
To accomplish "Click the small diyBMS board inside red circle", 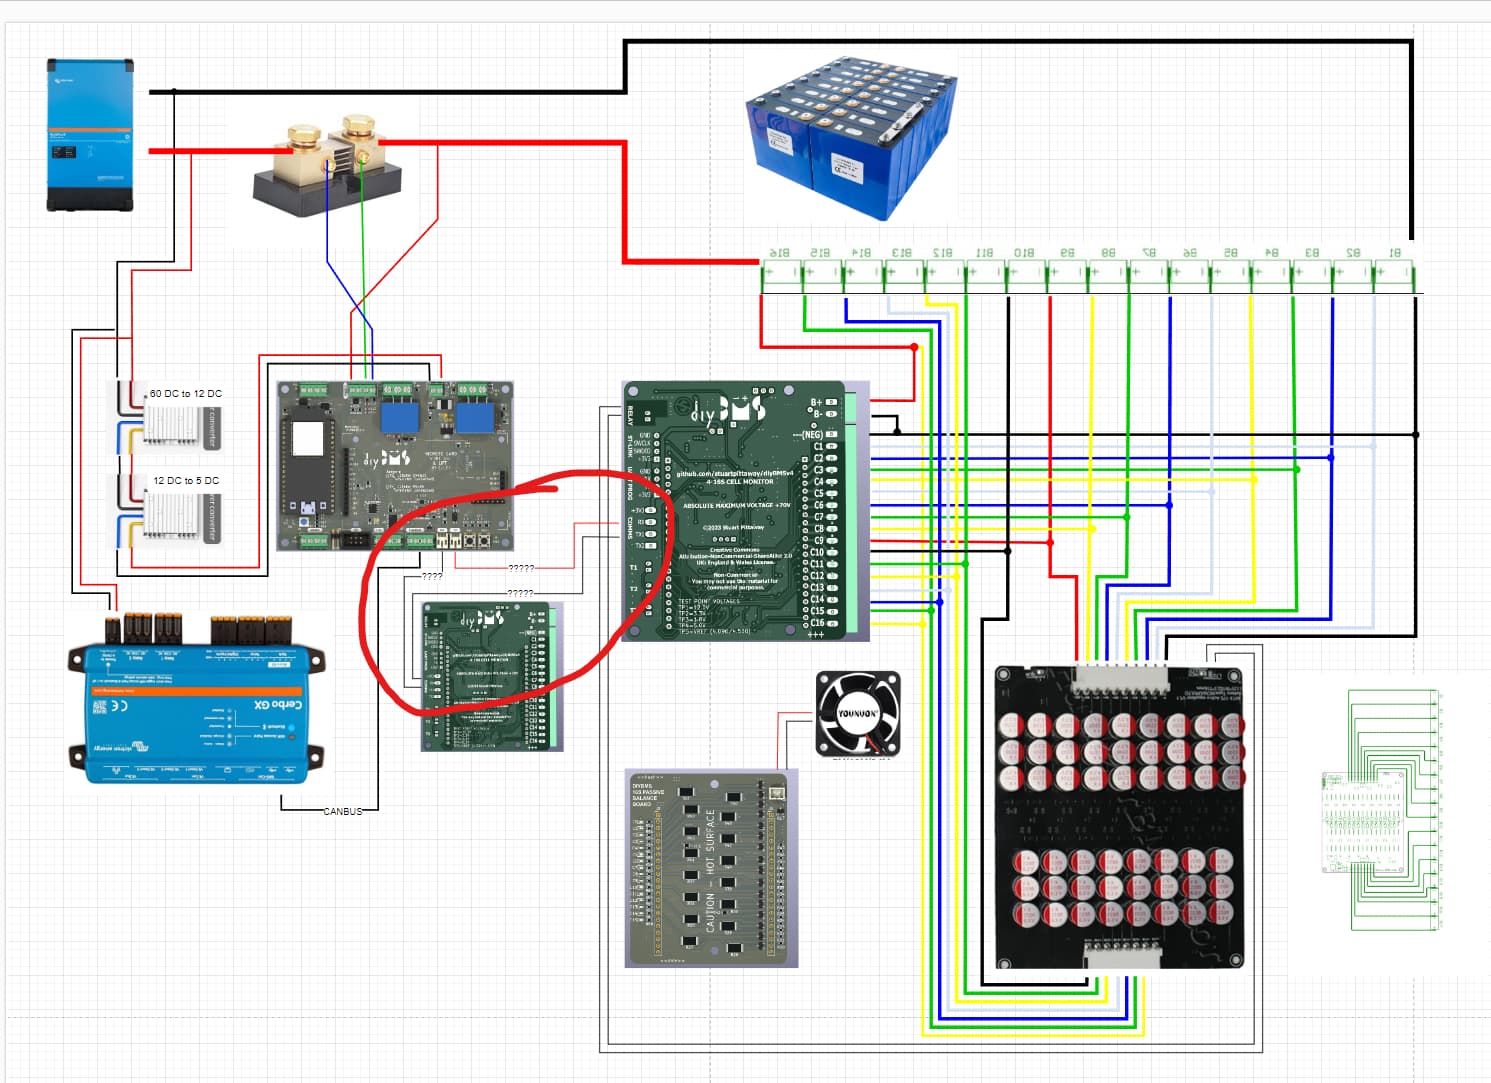I will pyautogui.click(x=491, y=676).
